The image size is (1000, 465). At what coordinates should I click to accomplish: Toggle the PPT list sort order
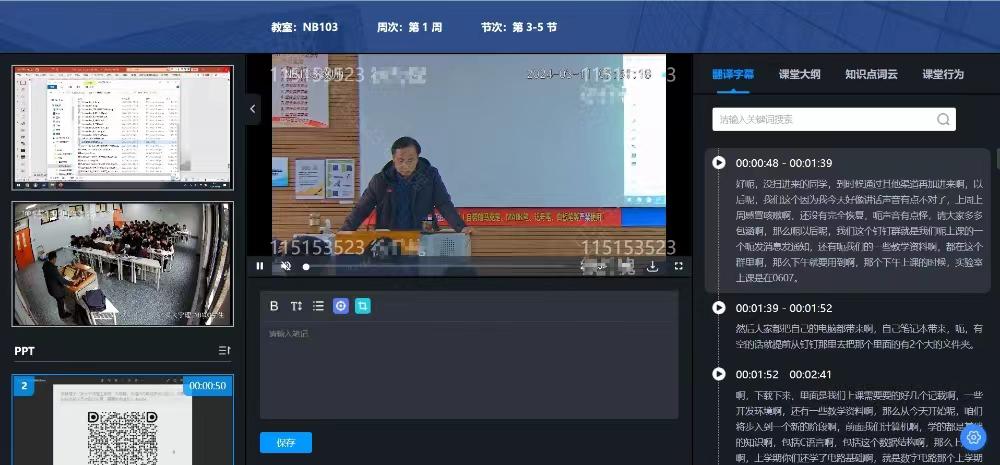coord(224,351)
